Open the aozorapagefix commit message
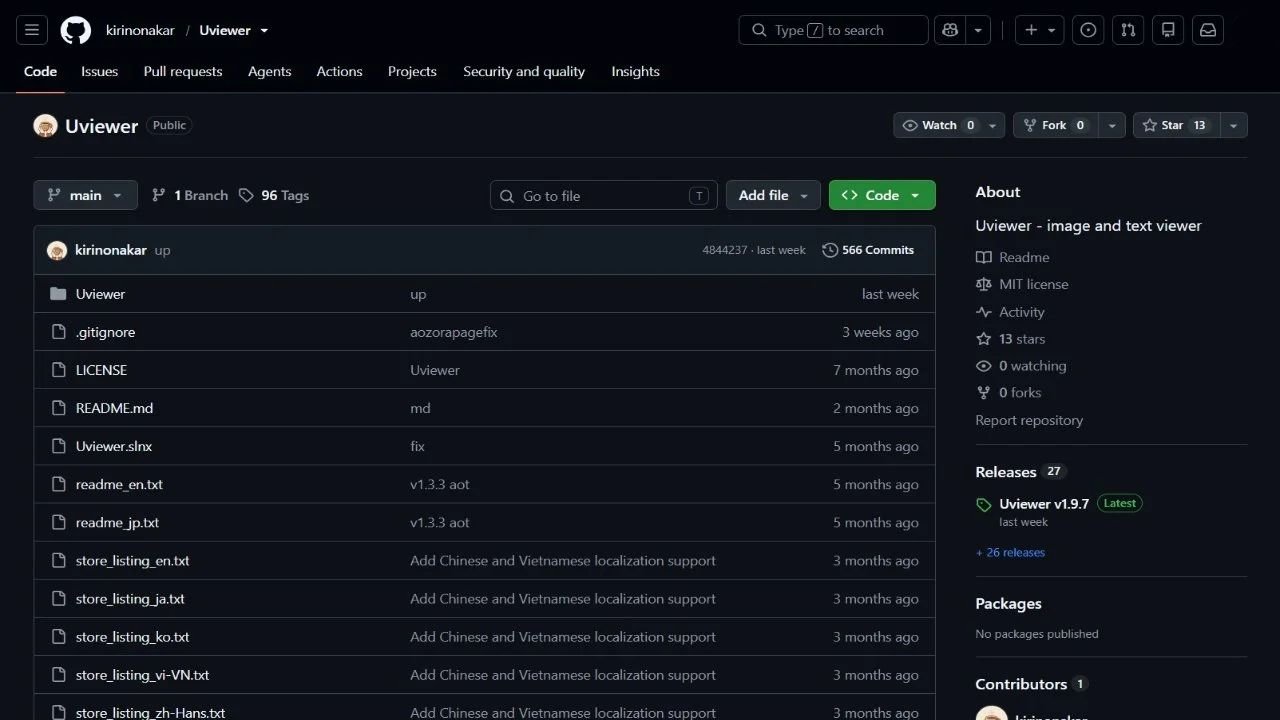Screen dimensions: 1280x720 [453, 332]
